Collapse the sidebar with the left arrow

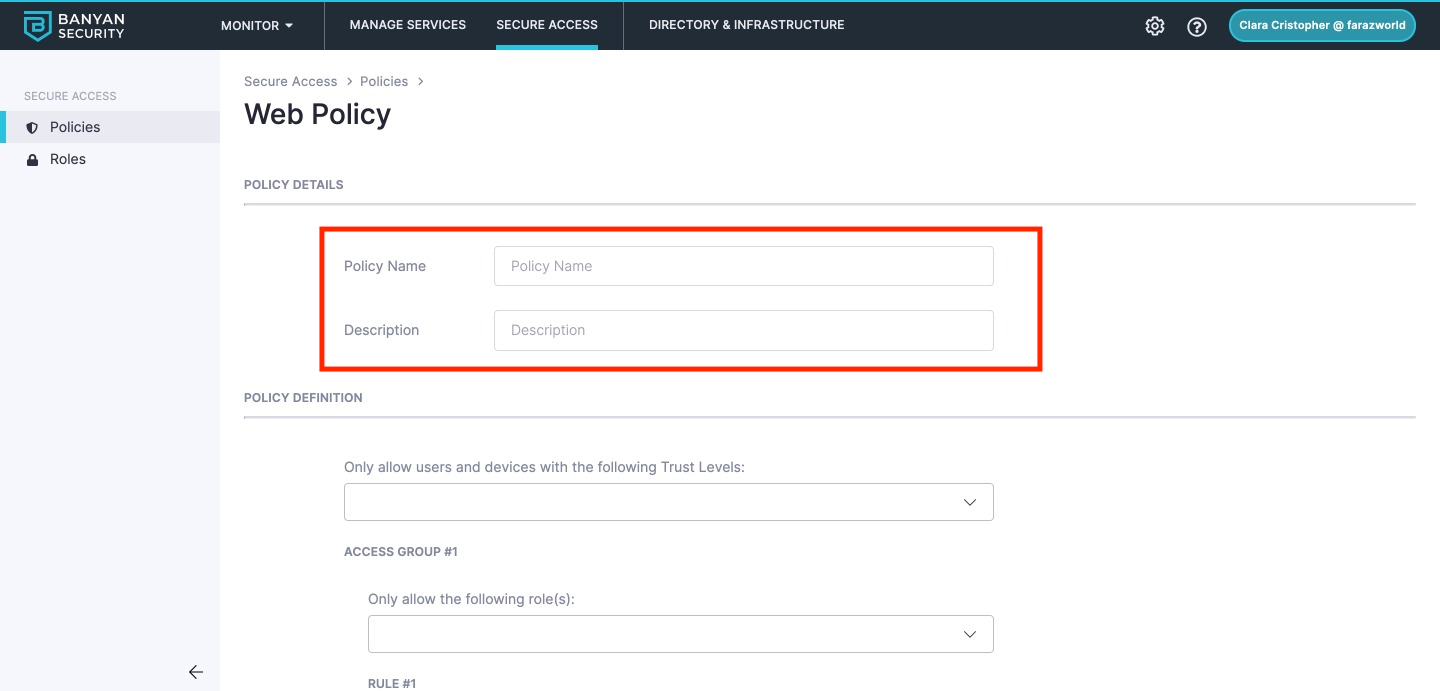pyautogui.click(x=196, y=672)
